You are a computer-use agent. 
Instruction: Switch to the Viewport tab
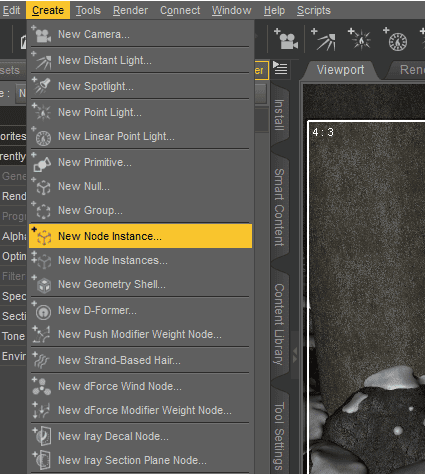[x=340, y=70]
